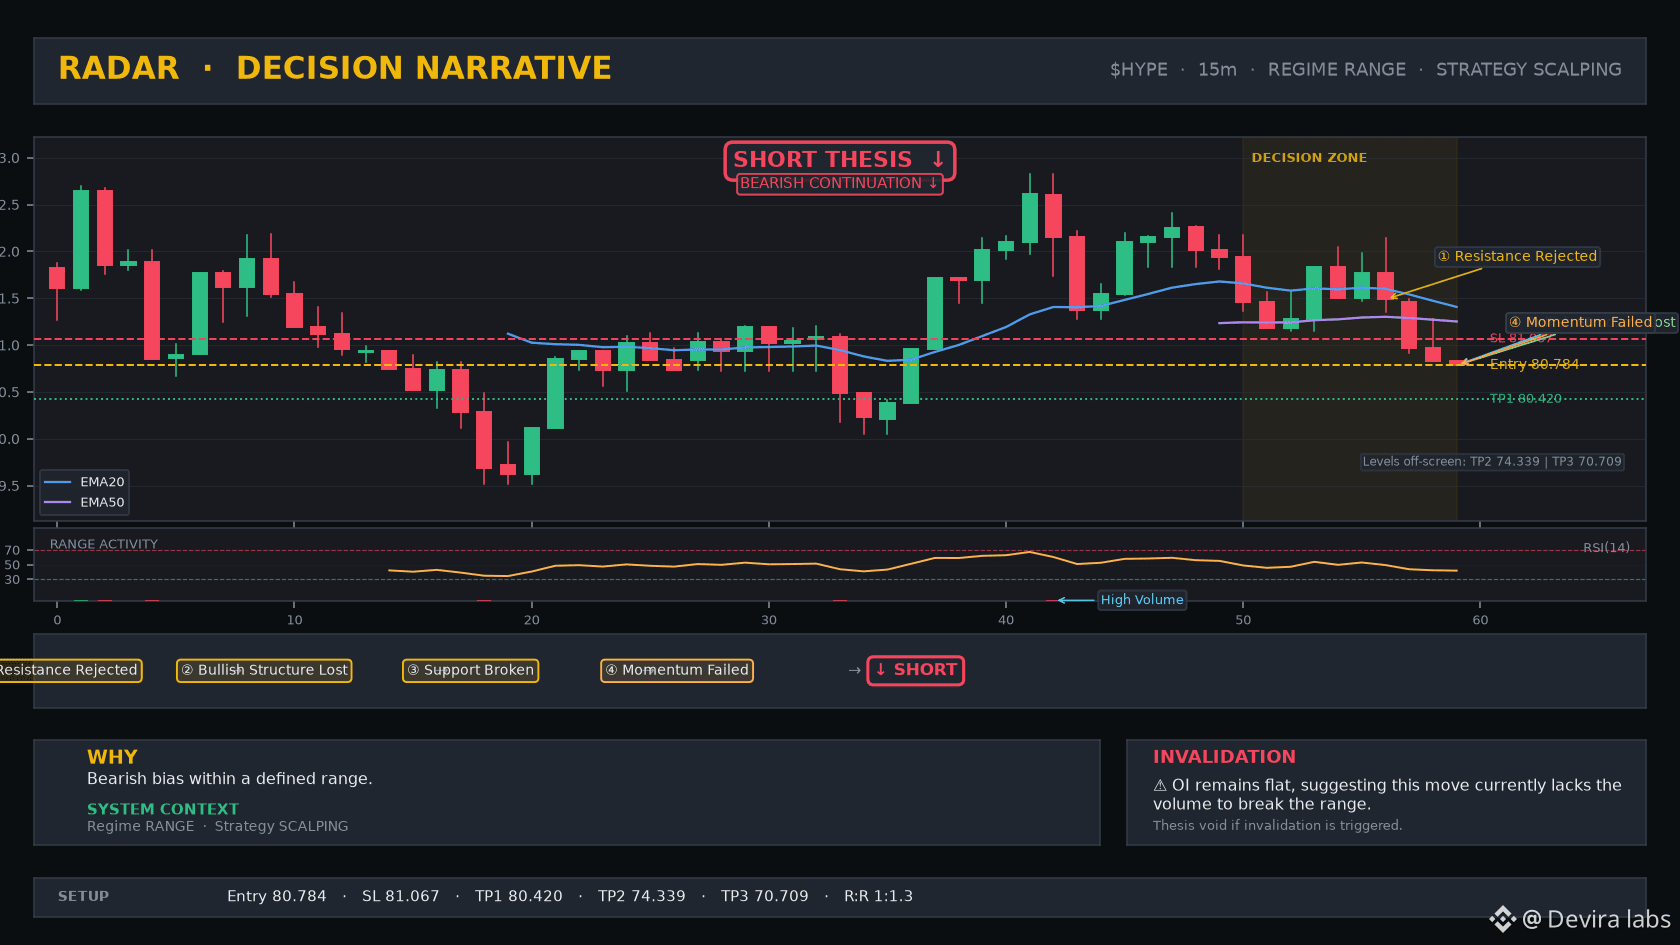The height and width of the screenshot is (945, 1680).
Task: Click the R:R 1:1.3 ratio value
Action: tap(878, 897)
